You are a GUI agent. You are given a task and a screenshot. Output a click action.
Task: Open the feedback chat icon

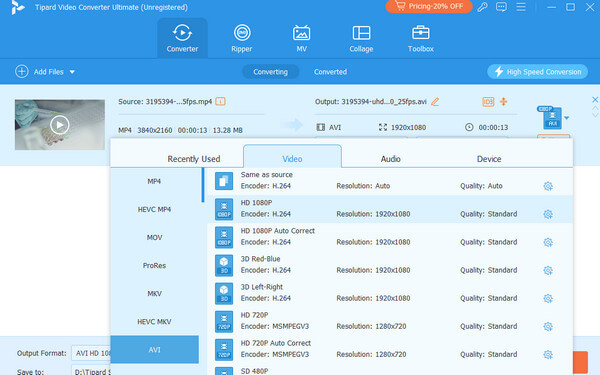coord(501,7)
